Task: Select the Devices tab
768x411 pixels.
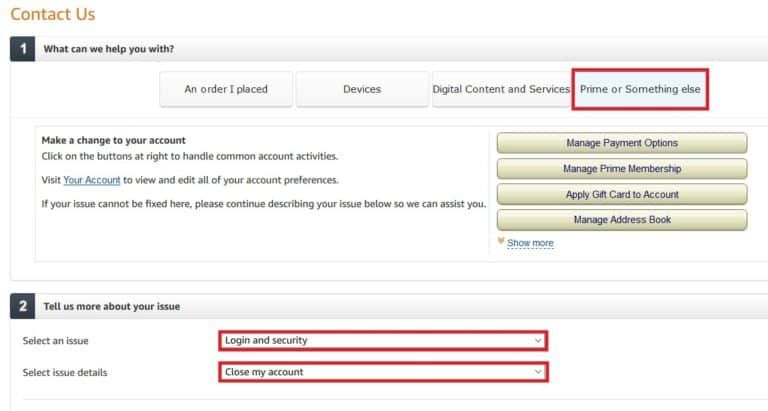Action: 362,89
